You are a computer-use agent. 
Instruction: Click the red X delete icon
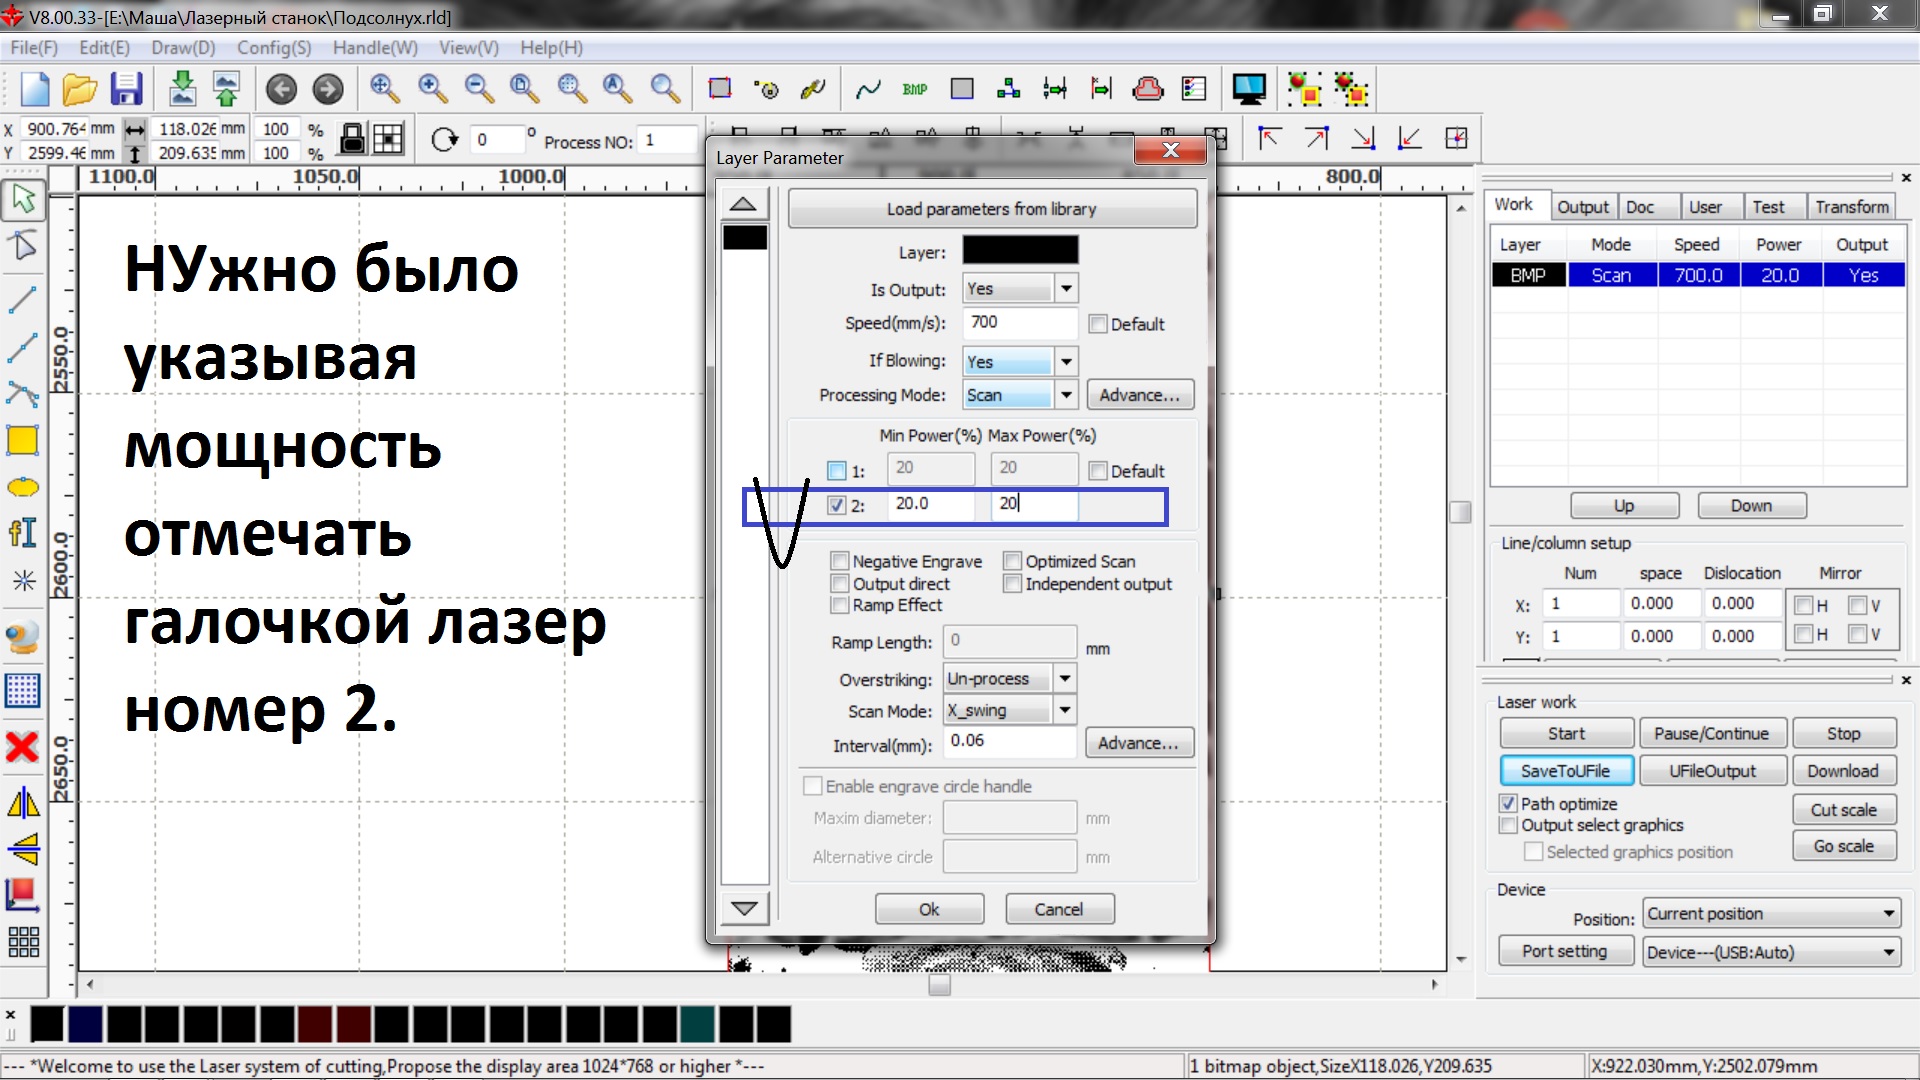(23, 746)
